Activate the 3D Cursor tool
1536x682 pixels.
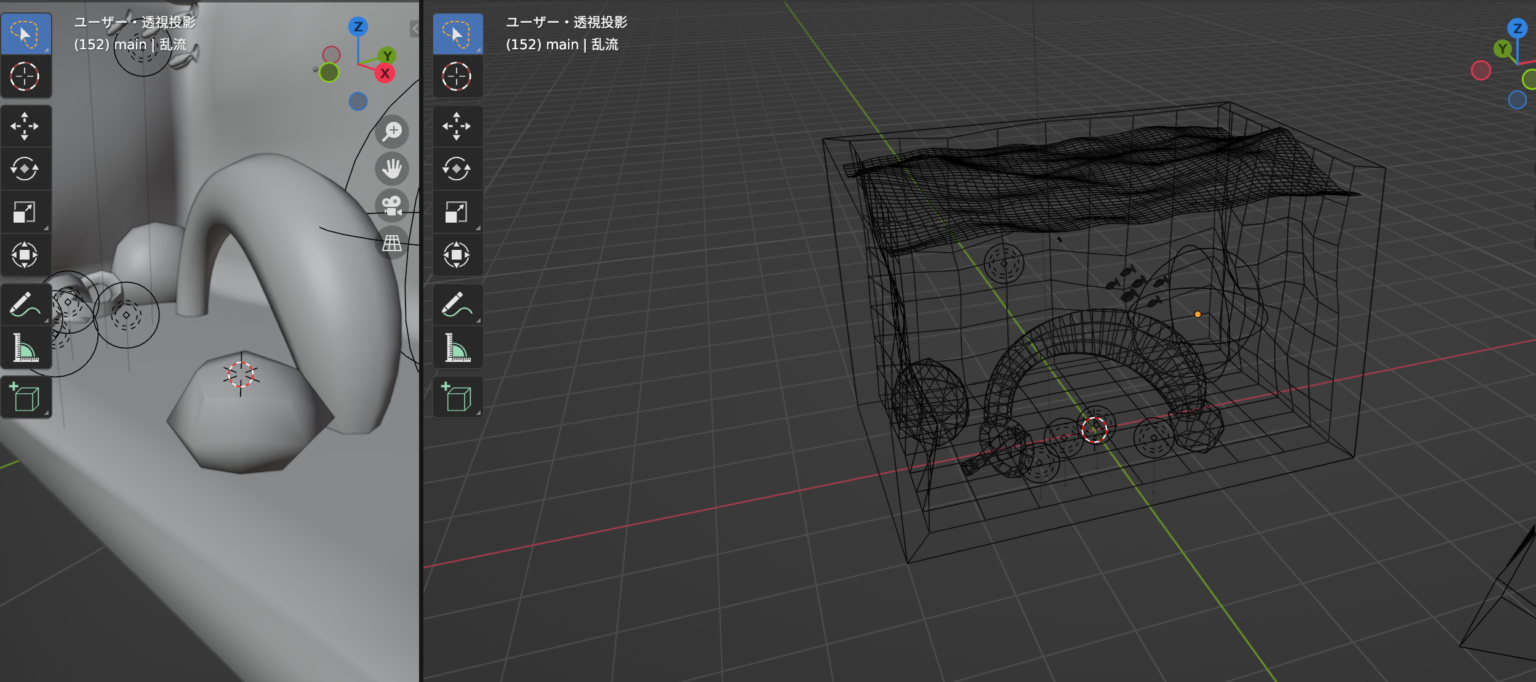[x=27, y=77]
